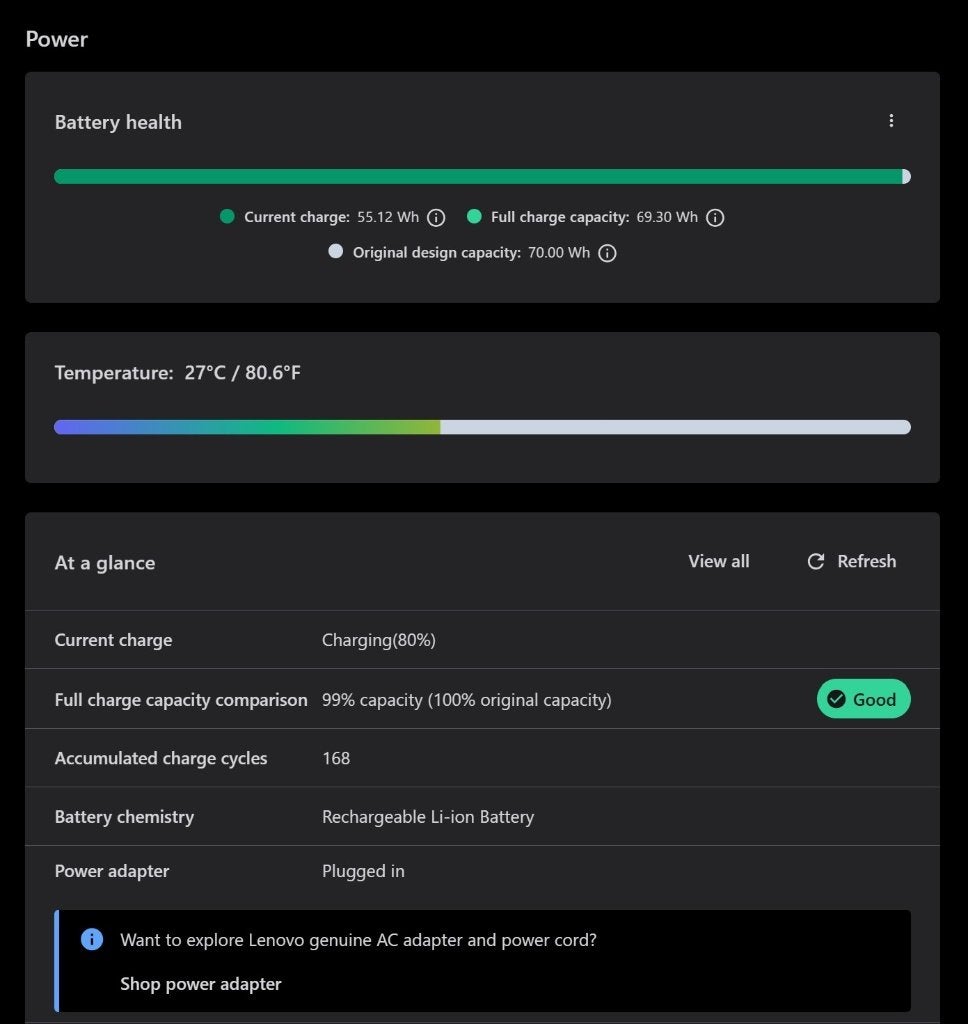968x1024 pixels.
Task: Open the Shop power adapter link
Action: (x=201, y=984)
